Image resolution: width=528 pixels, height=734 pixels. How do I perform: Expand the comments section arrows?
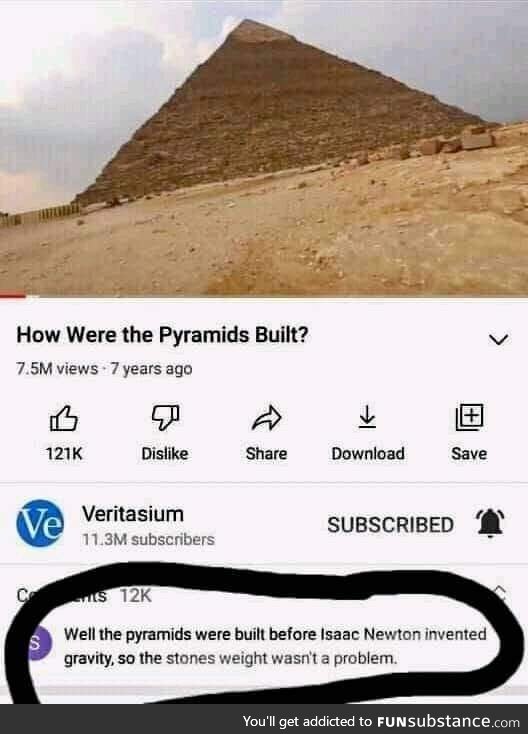tap(501, 593)
